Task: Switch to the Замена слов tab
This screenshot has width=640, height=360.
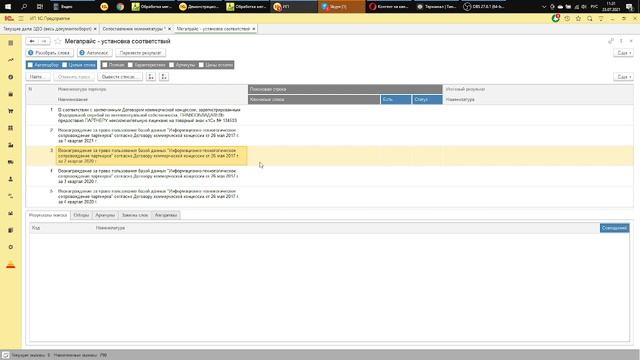Action: tap(135, 215)
